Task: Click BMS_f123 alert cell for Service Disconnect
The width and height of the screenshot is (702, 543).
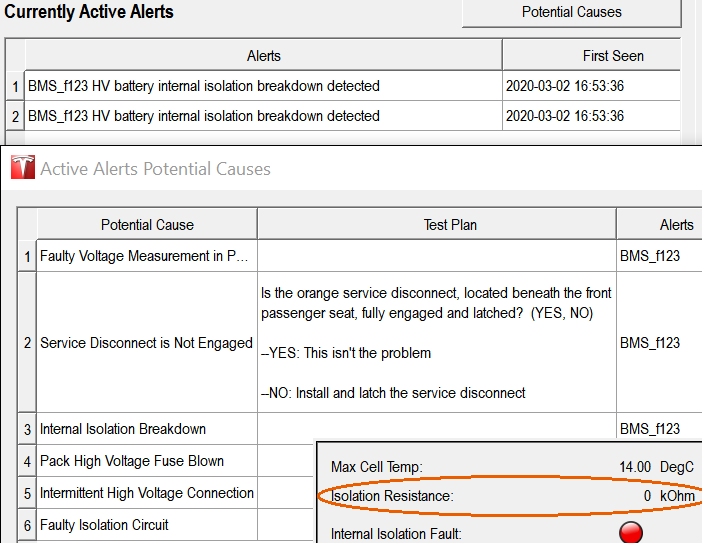Action: 650,343
